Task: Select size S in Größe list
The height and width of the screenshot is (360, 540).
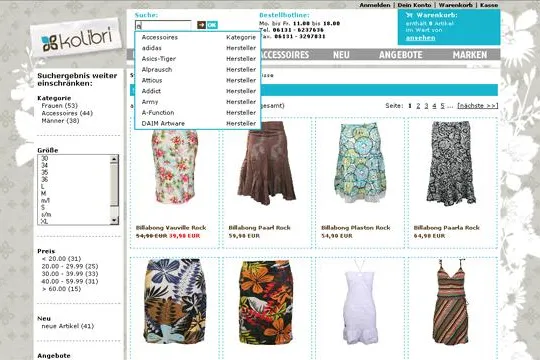Action: [x=43, y=207]
